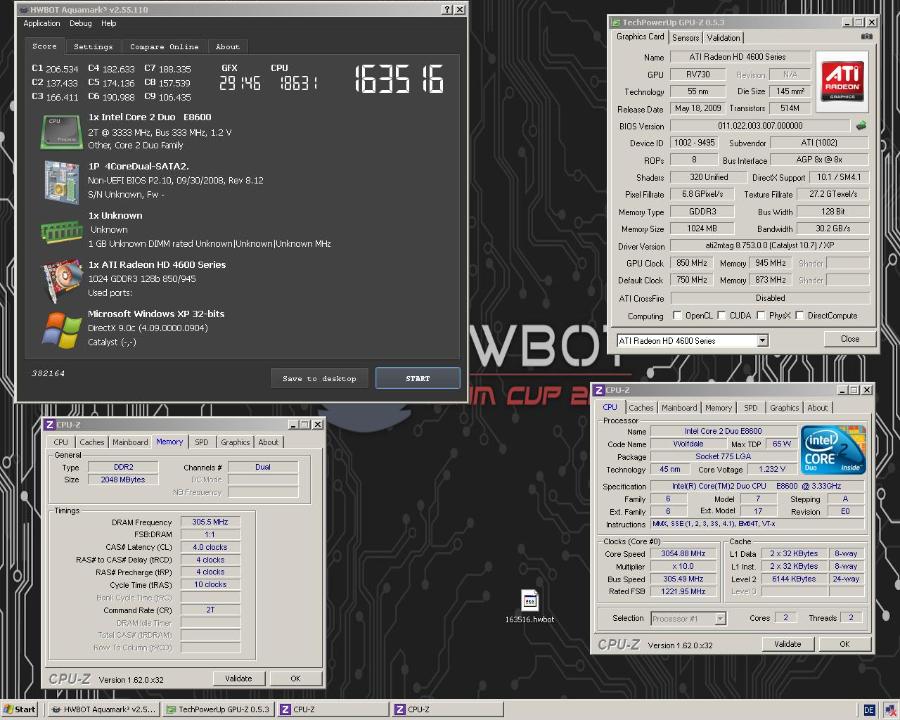Open the Help menu in Aquamark
The height and width of the screenshot is (720, 900).
pos(108,24)
